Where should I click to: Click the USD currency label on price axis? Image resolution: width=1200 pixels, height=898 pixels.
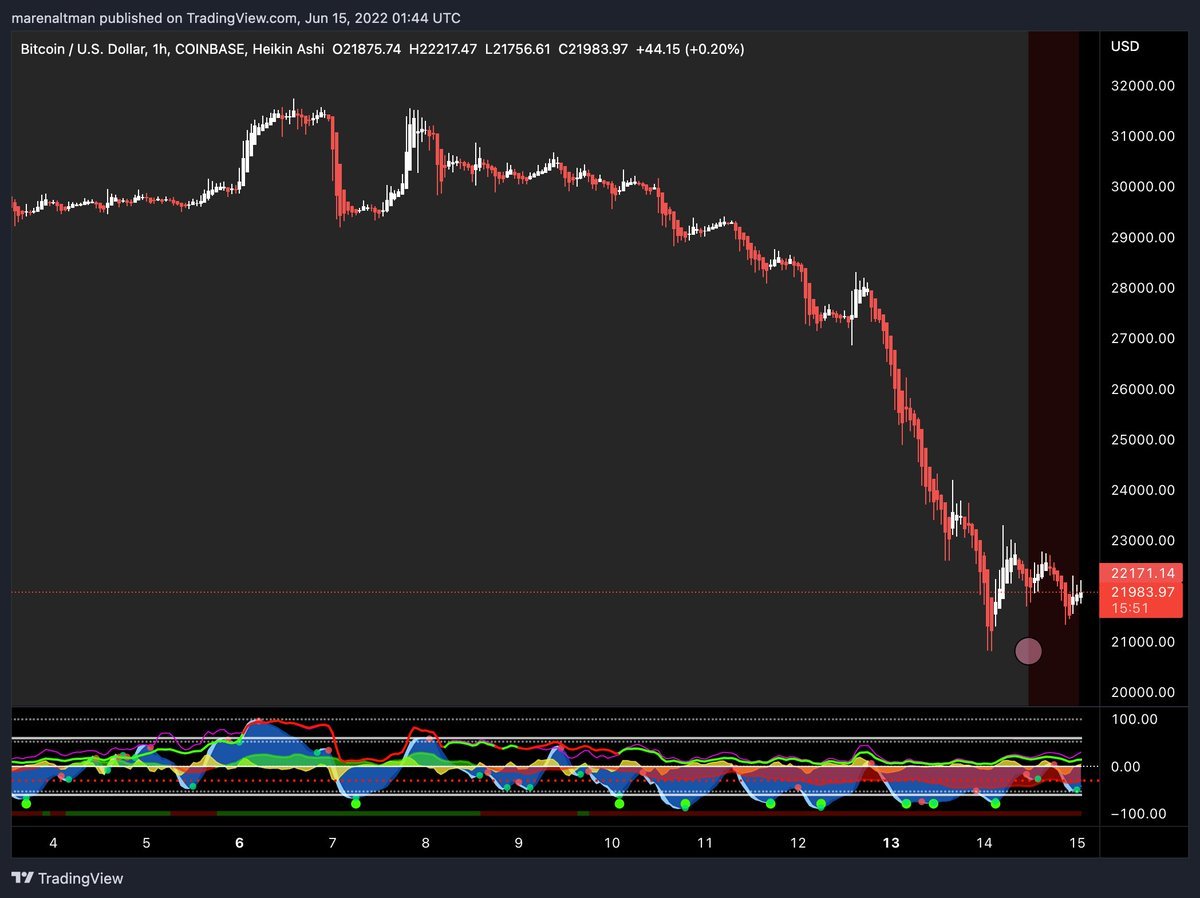point(1125,46)
